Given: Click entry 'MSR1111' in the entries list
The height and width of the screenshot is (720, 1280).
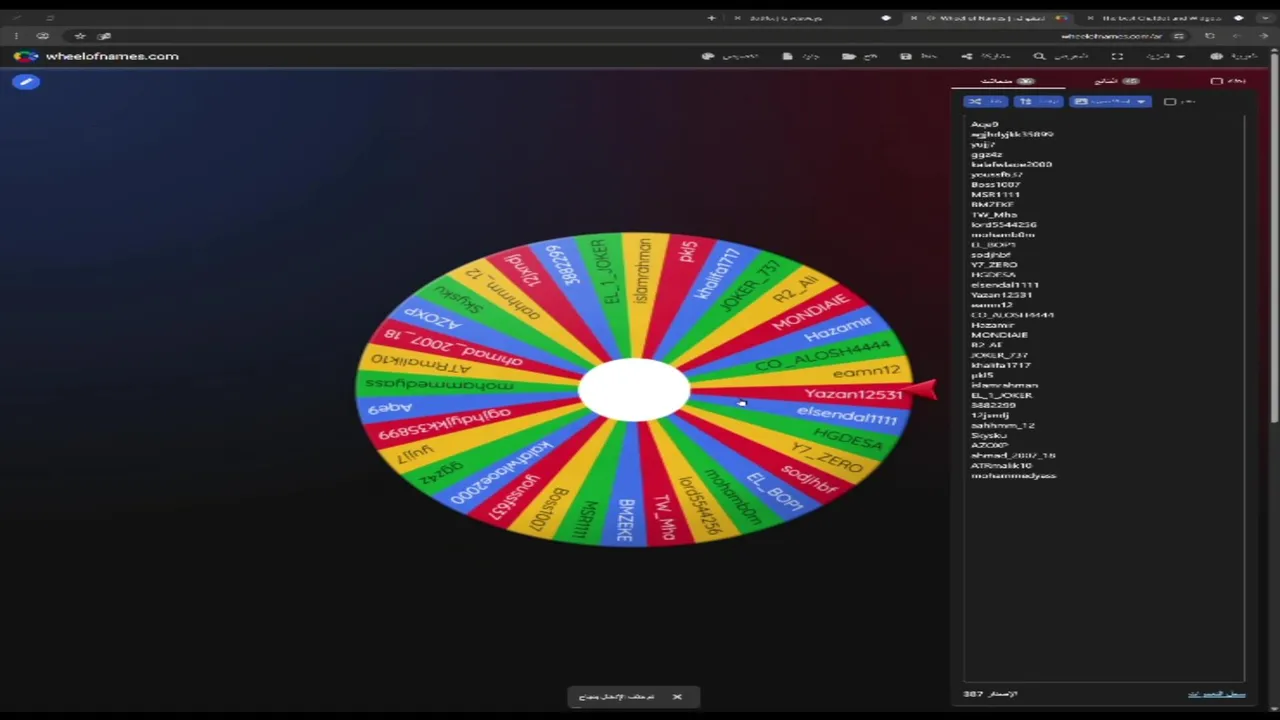Looking at the screenshot, I should (995, 195).
